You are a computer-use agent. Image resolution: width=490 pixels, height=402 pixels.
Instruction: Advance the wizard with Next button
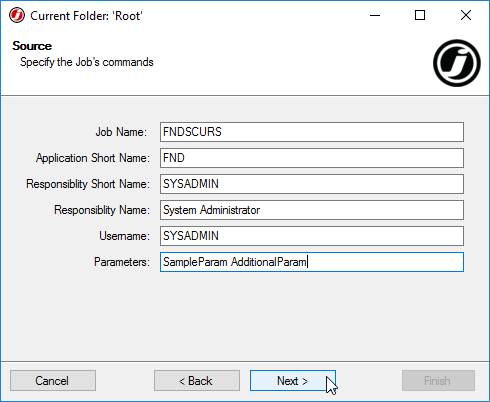(x=293, y=381)
